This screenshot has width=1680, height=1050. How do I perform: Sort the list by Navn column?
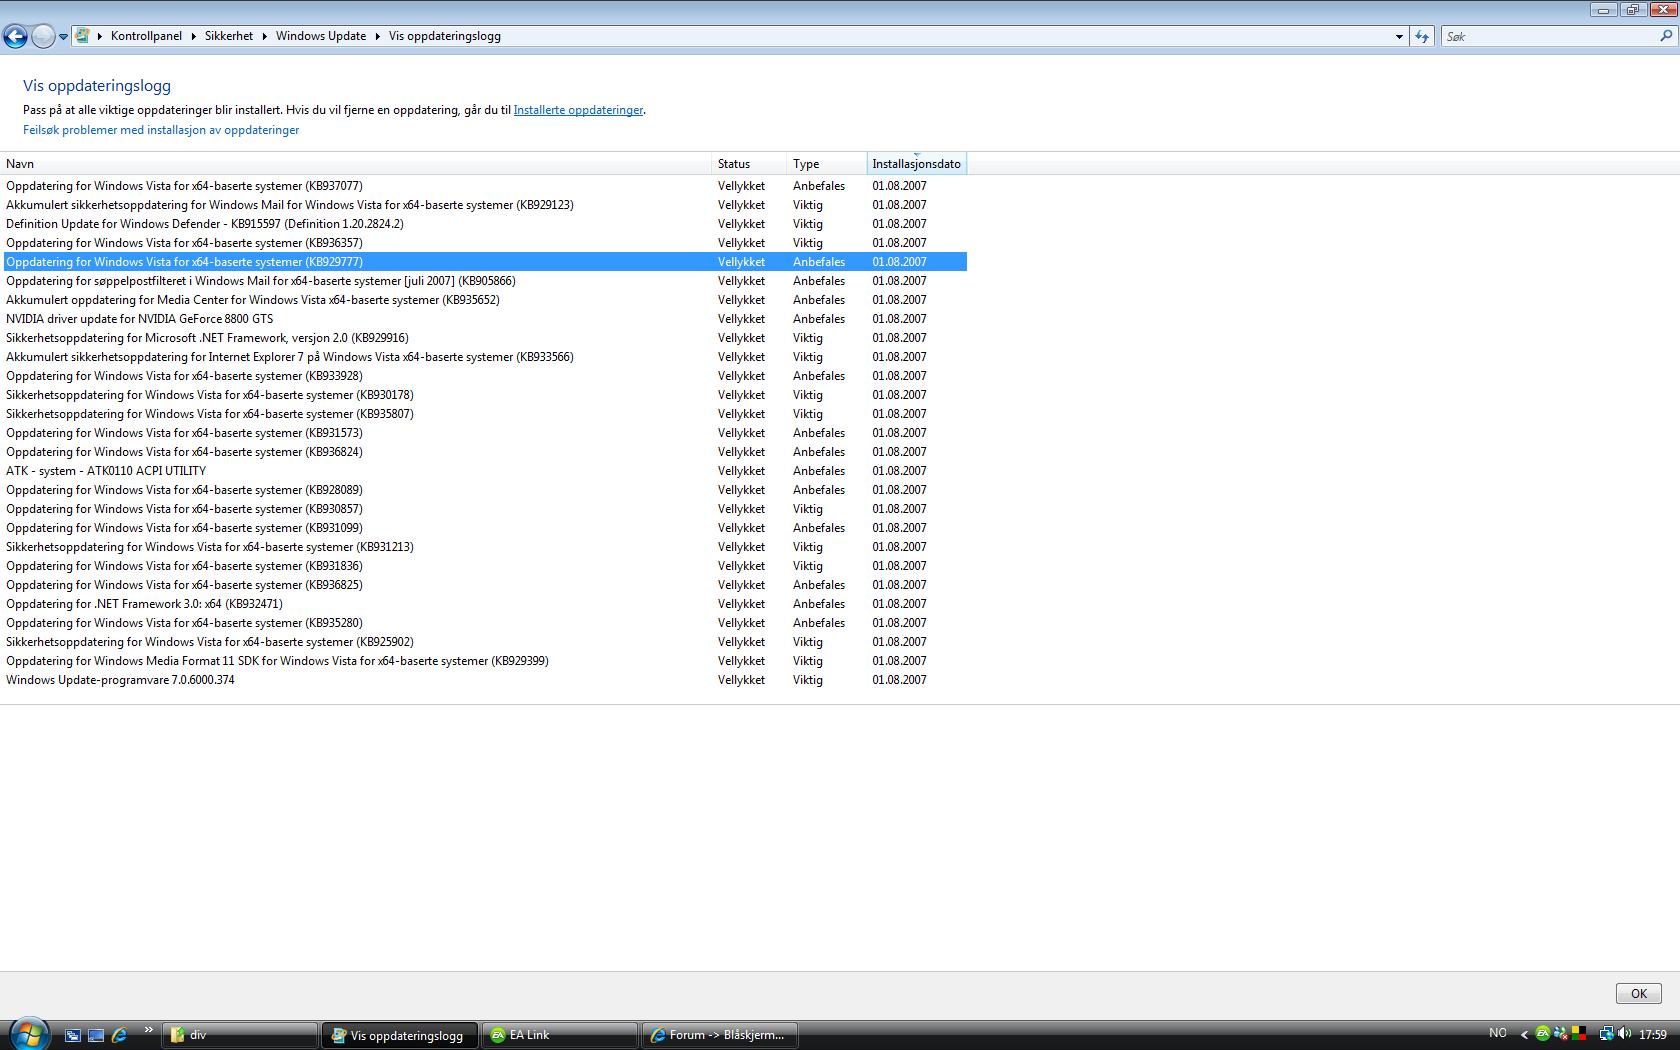tap(357, 164)
